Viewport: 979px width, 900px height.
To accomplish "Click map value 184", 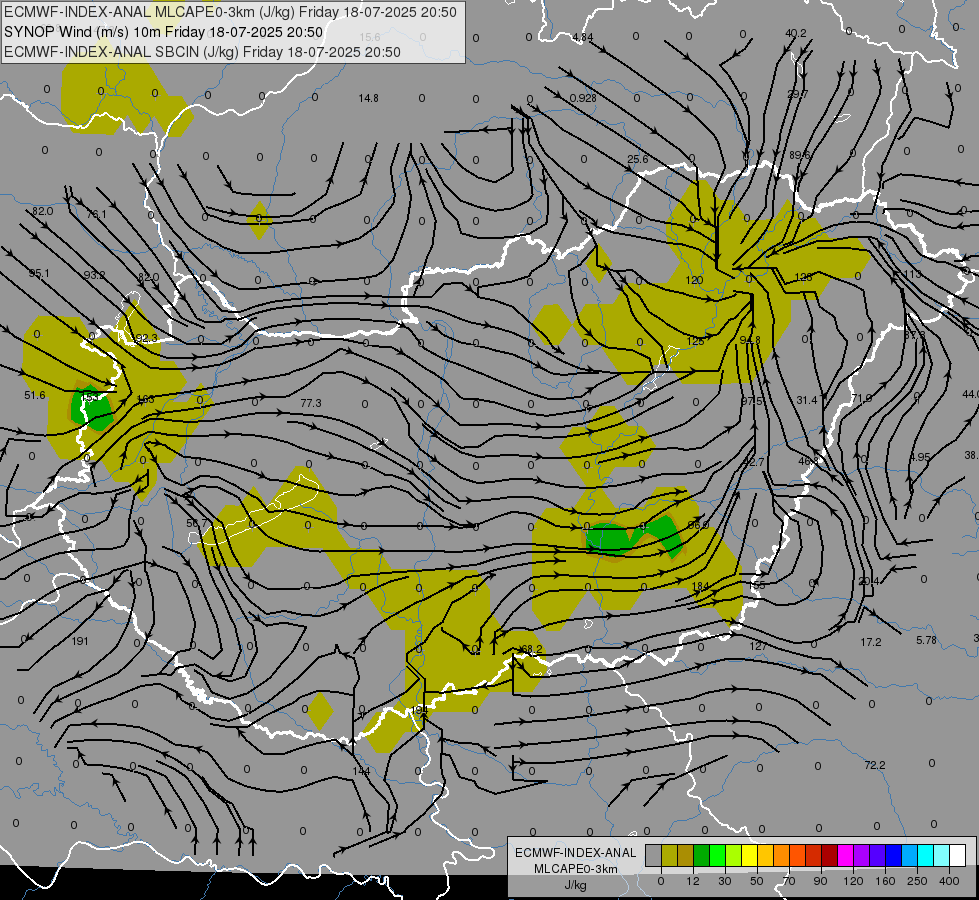I will (701, 586).
